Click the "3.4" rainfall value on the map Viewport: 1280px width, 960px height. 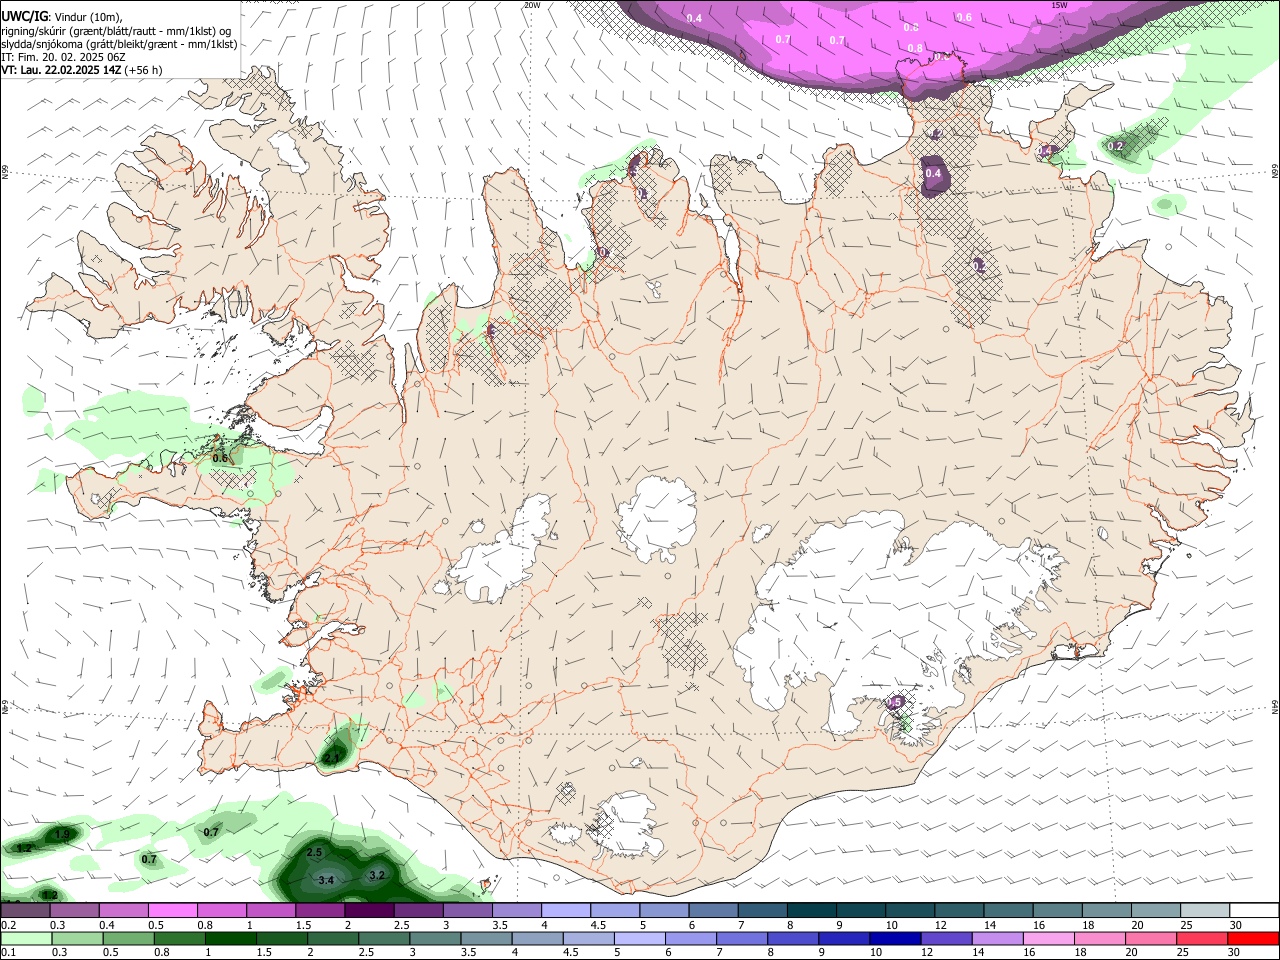click(326, 881)
